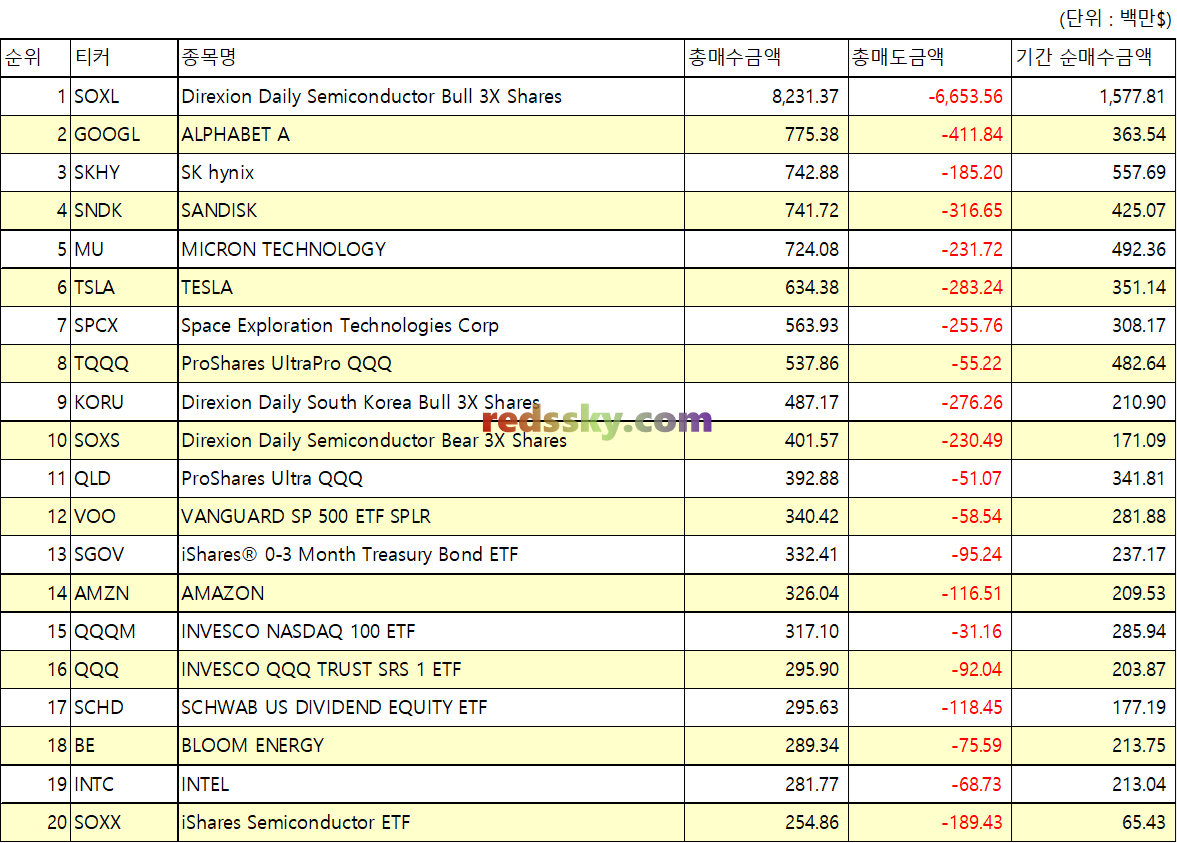Click the MICRON TECHNOLOGY name cell
Image resolution: width=1177 pixels, height=843 pixels.
pyautogui.click(x=431, y=249)
